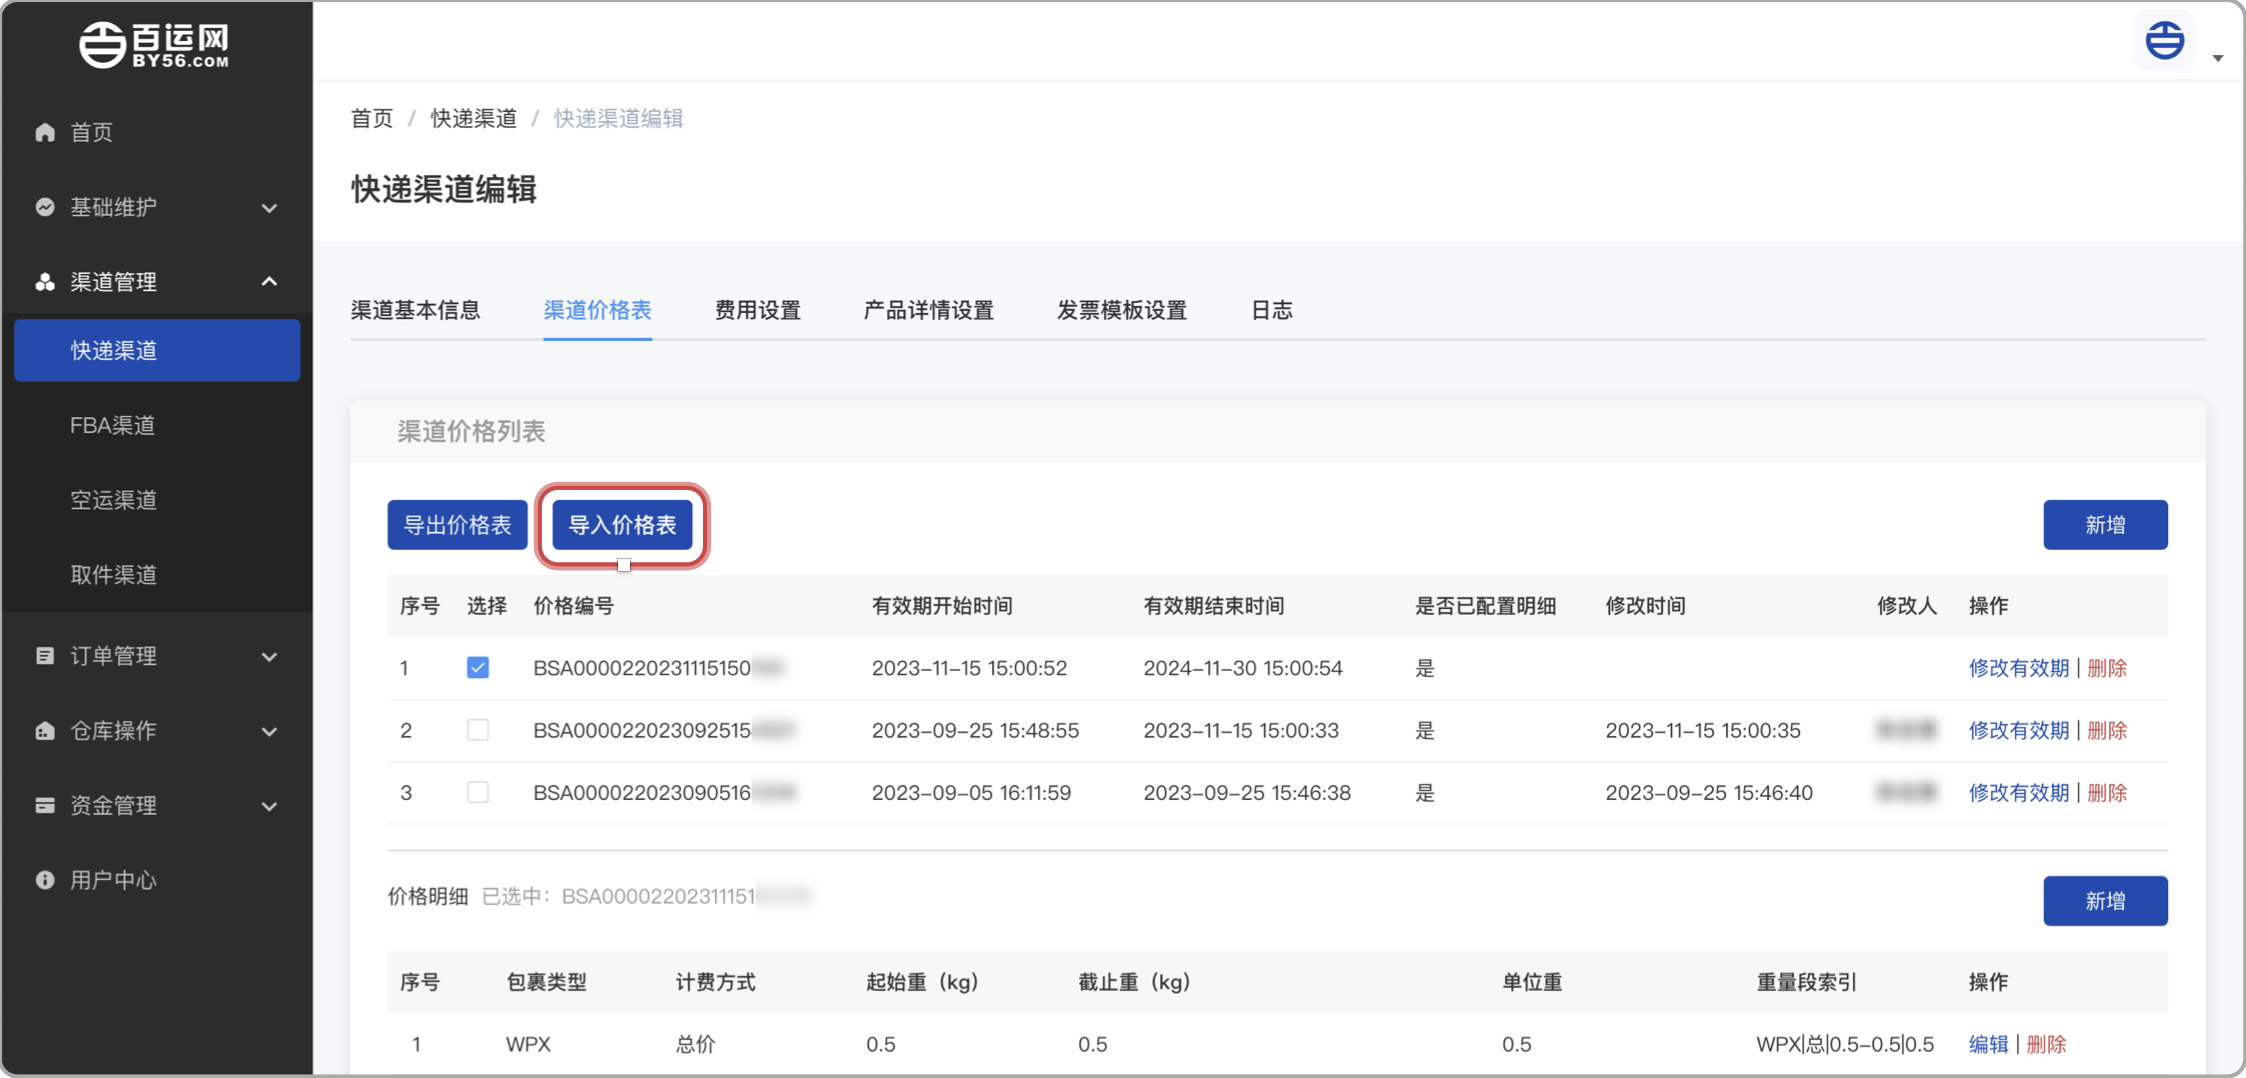
Task: Click the home icon beside 首页
Action: [x=45, y=132]
